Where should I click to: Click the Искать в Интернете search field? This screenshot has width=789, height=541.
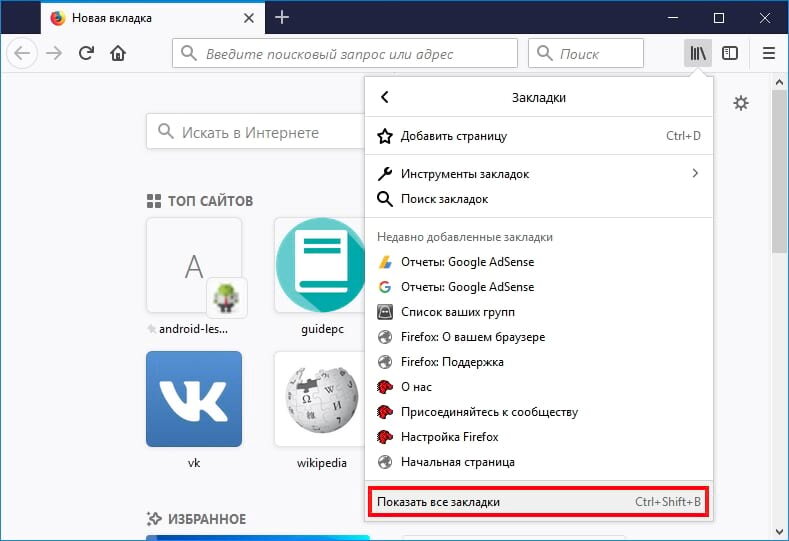256,132
